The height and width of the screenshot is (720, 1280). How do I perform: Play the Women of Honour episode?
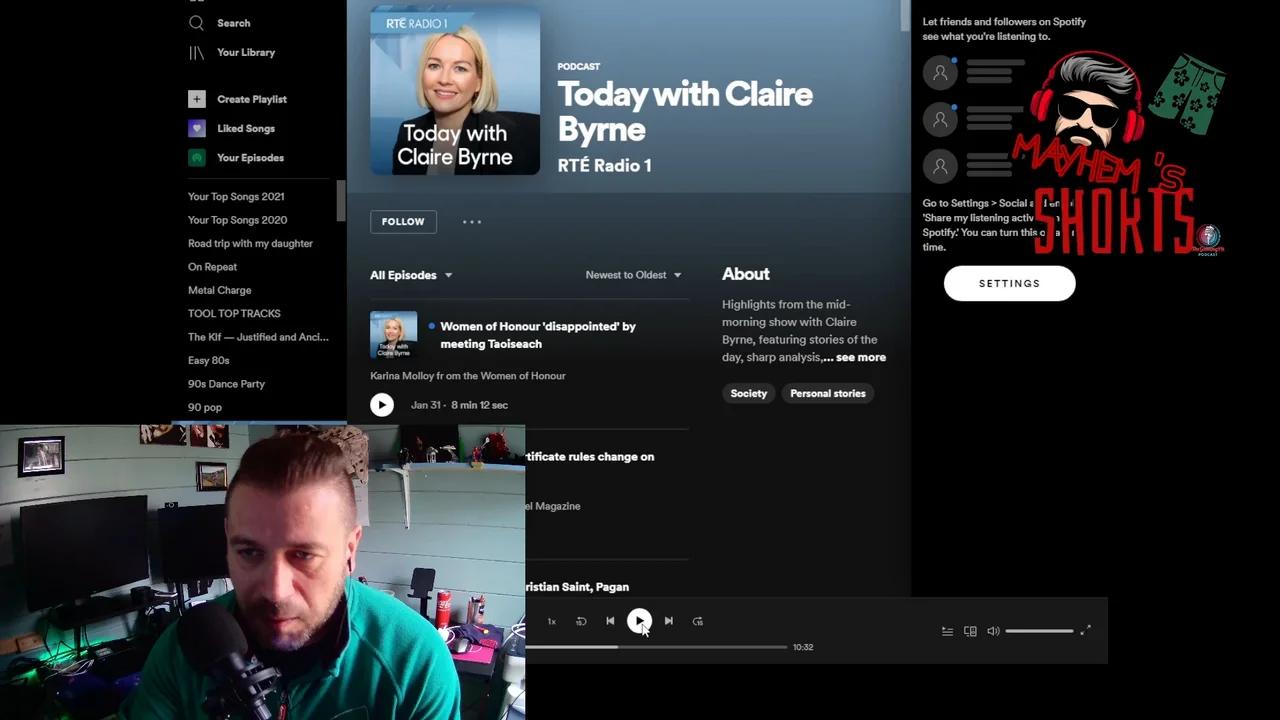pos(381,404)
